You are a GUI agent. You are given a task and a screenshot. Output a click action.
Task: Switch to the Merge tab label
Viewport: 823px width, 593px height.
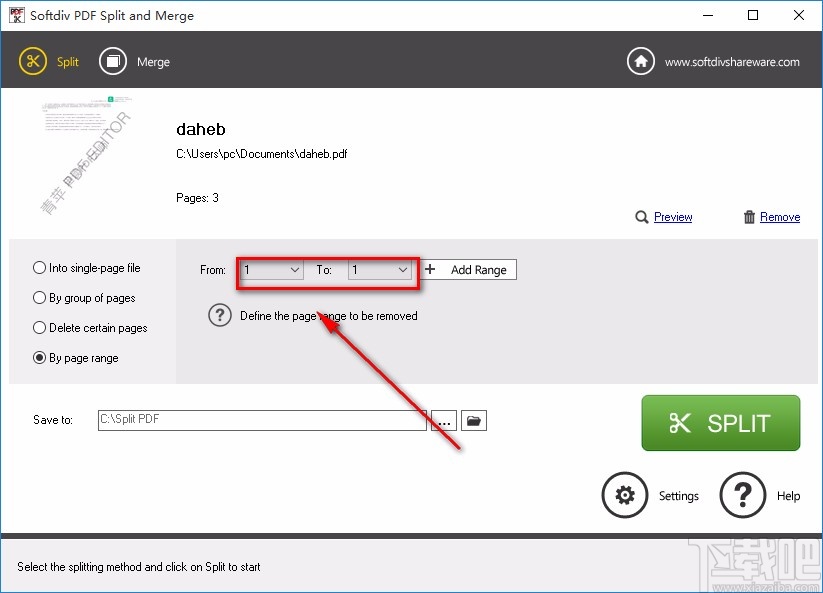click(x=153, y=62)
